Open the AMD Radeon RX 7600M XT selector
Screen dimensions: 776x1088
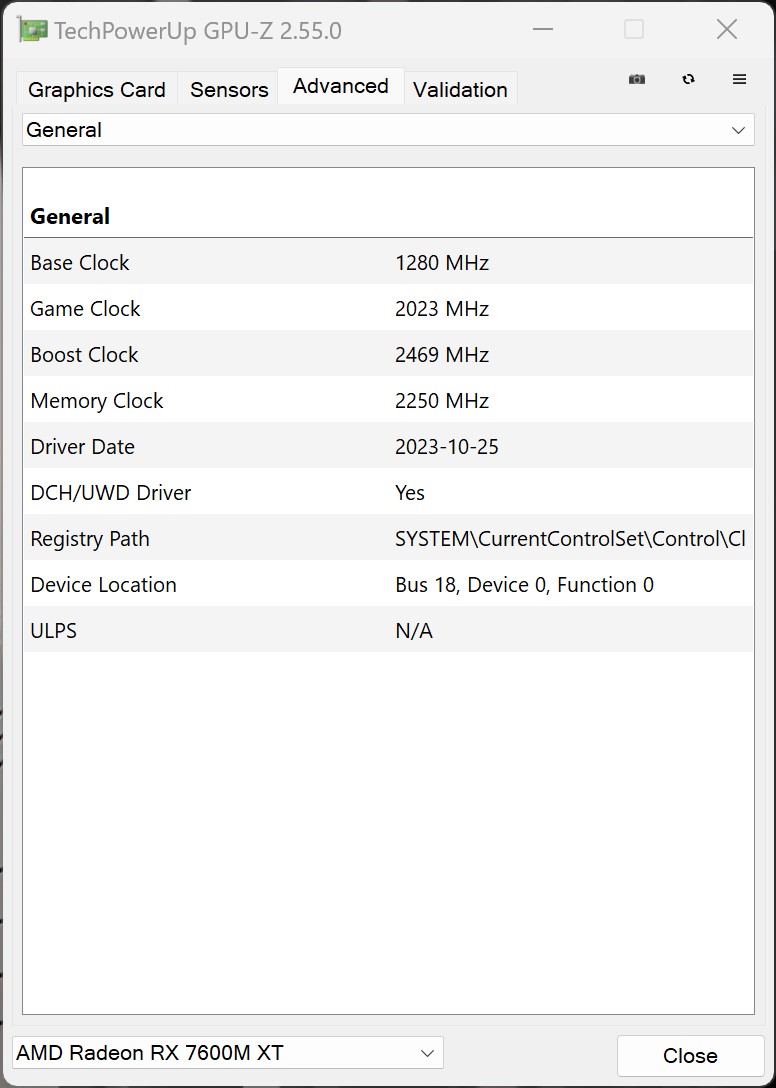[x=215, y=1053]
